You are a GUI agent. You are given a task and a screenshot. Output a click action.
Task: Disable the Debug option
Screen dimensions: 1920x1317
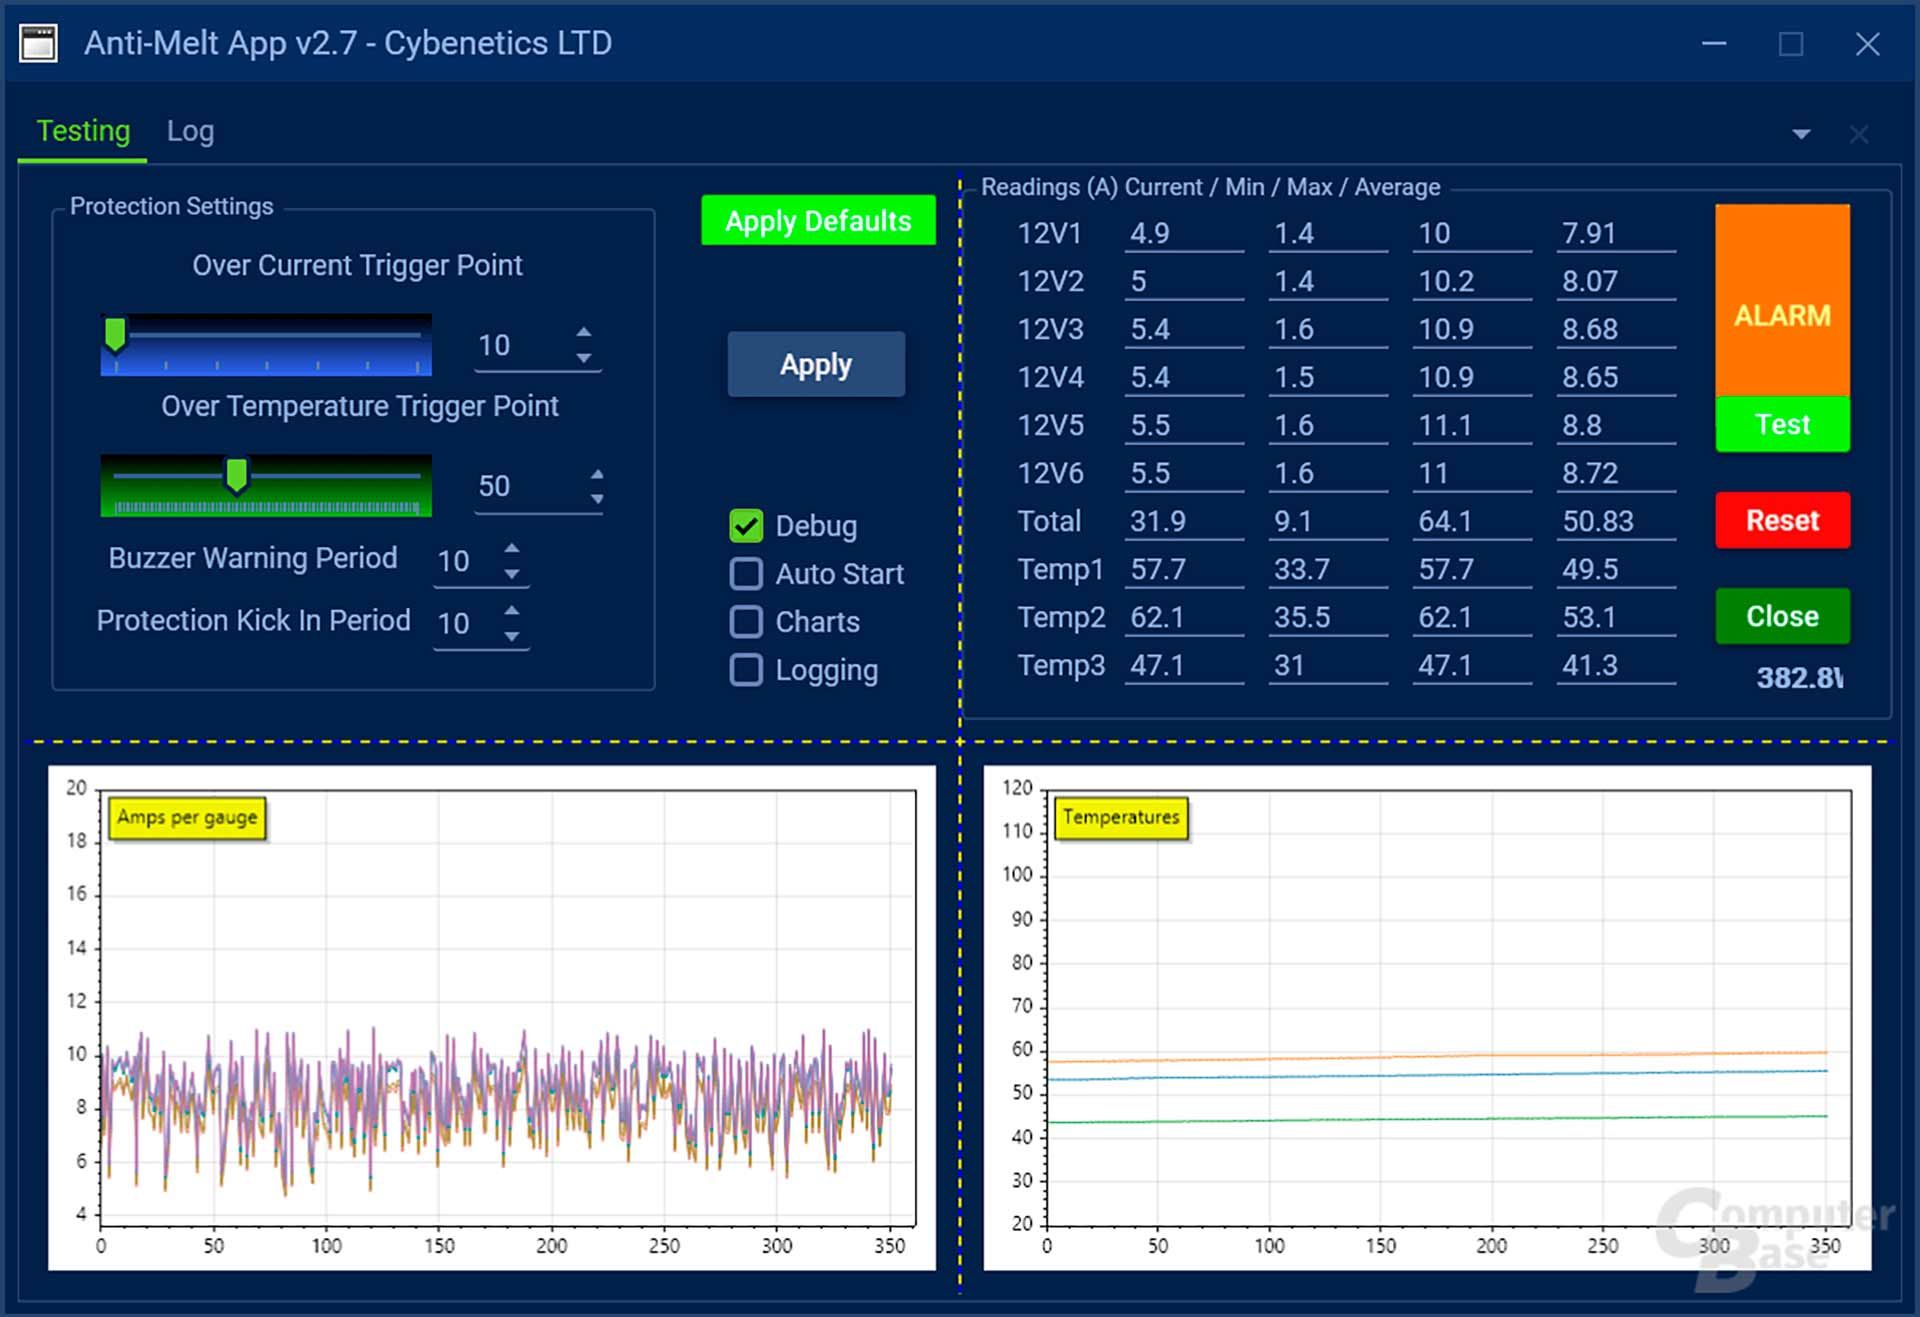(746, 525)
